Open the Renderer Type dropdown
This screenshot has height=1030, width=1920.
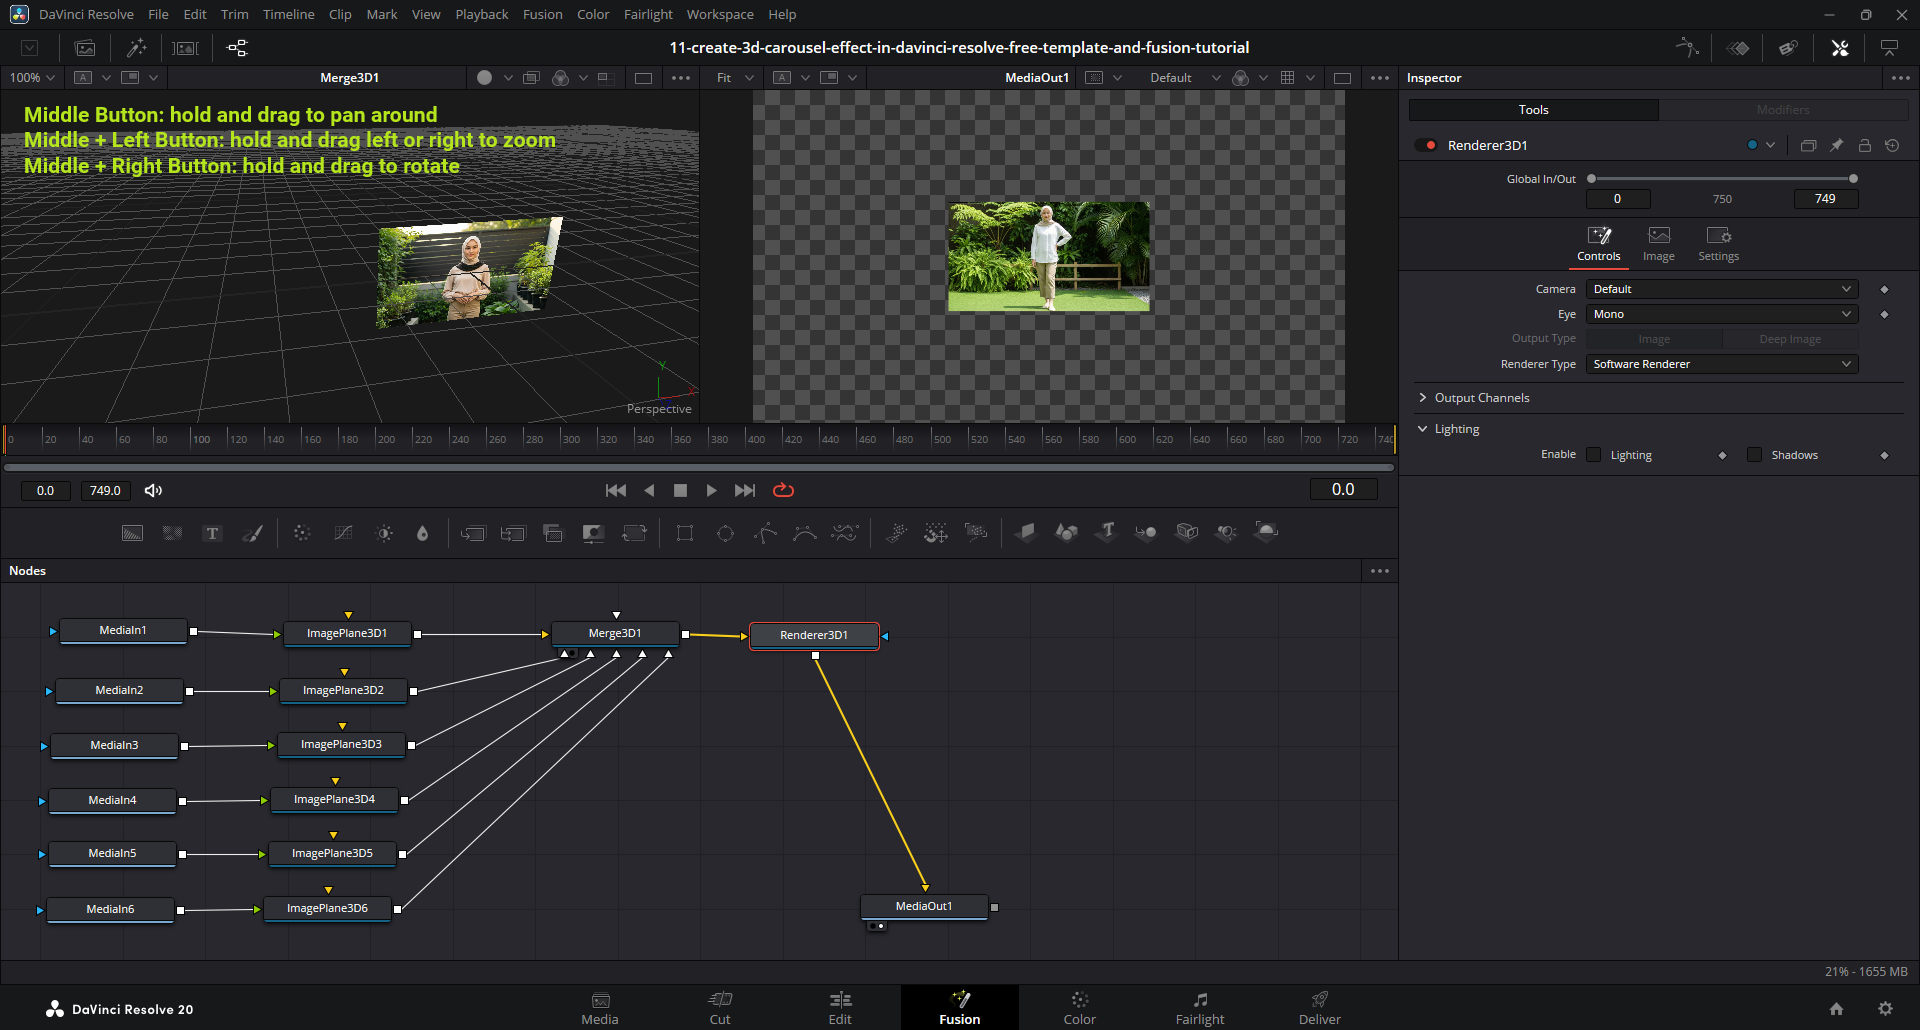(x=1721, y=364)
